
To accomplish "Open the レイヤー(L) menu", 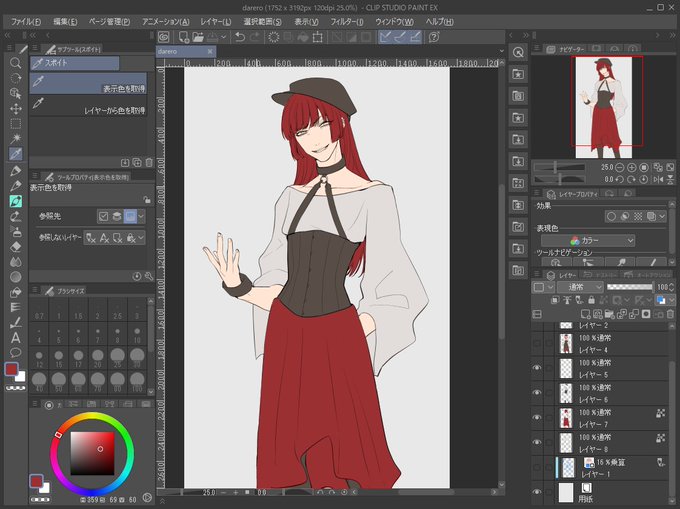I will point(216,22).
